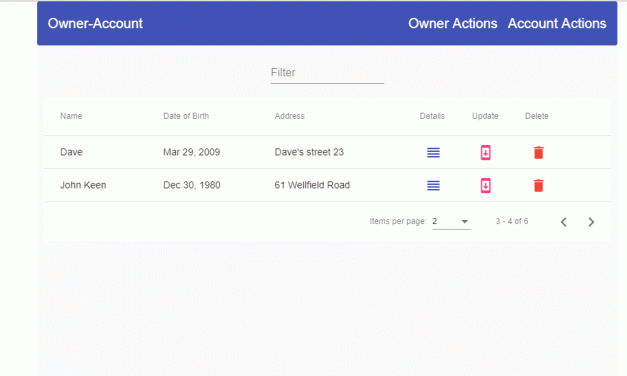This screenshot has height=376, width=627.
Task: Click the John Keen name cell
Action: pyautogui.click(x=83, y=185)
